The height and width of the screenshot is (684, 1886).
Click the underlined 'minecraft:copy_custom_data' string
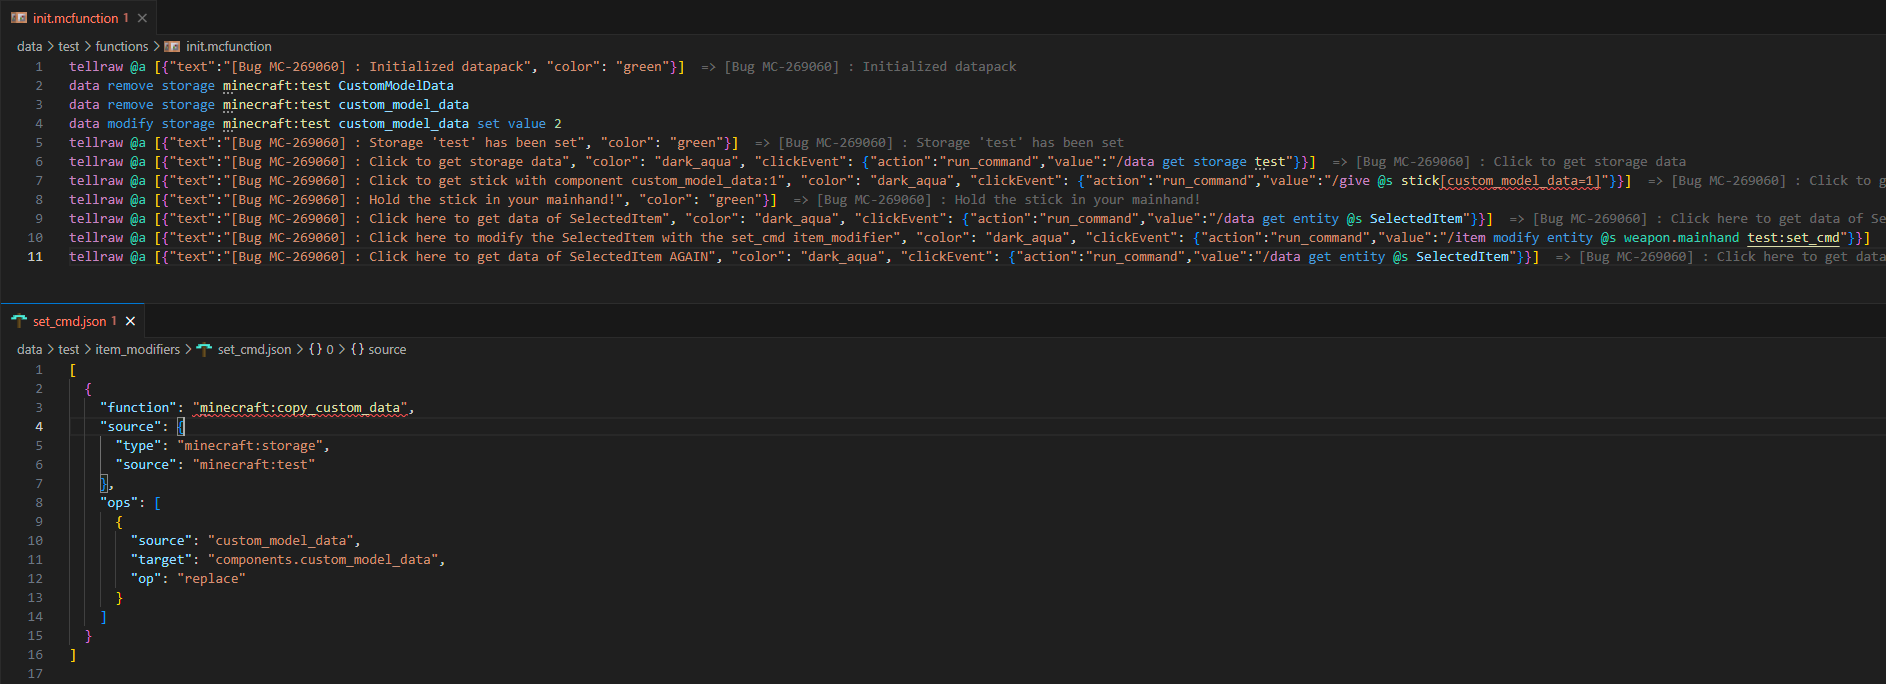click(300, 407)
